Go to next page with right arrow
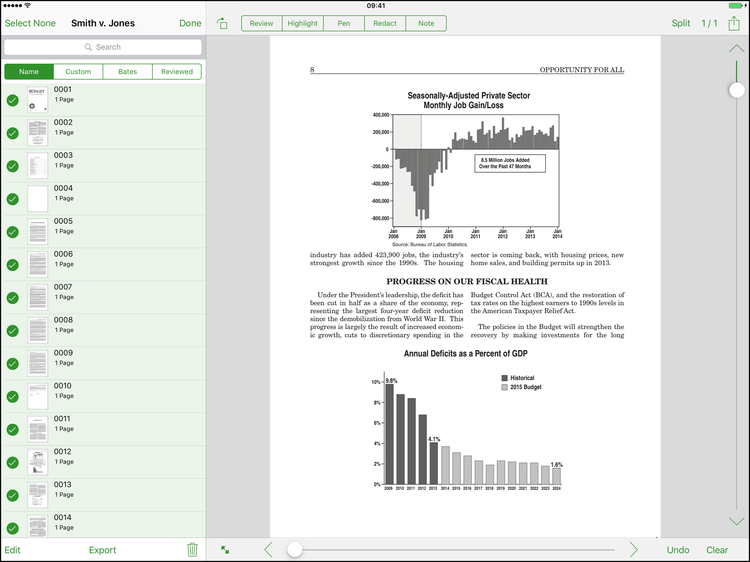 [x=634, y=549]
